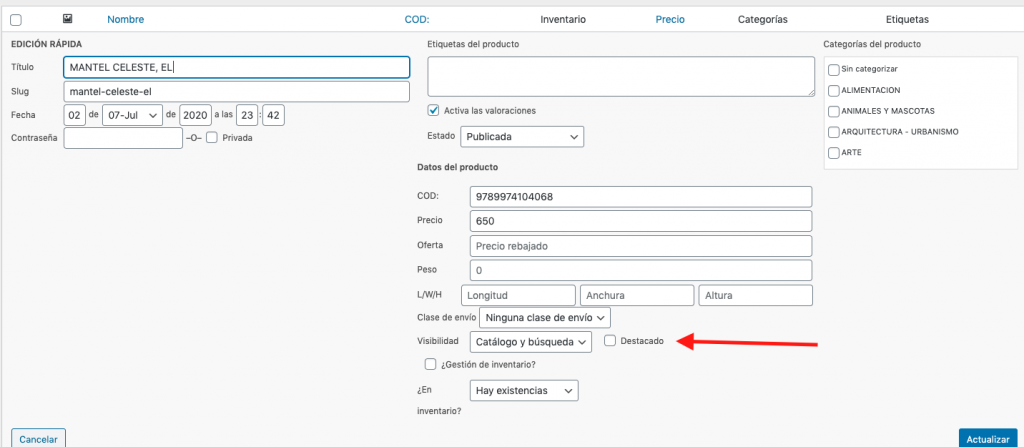Enable the Destacado checkbox

(x=609, y=340)
